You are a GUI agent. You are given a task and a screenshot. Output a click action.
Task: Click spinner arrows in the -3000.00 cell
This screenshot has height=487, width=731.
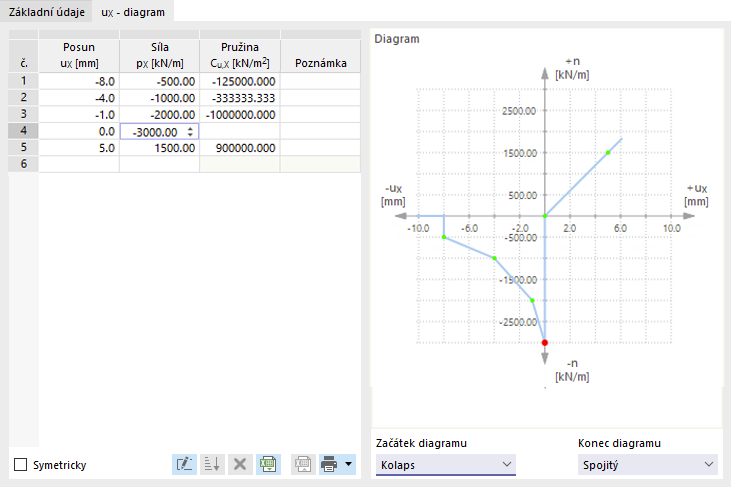coord(190,132)
